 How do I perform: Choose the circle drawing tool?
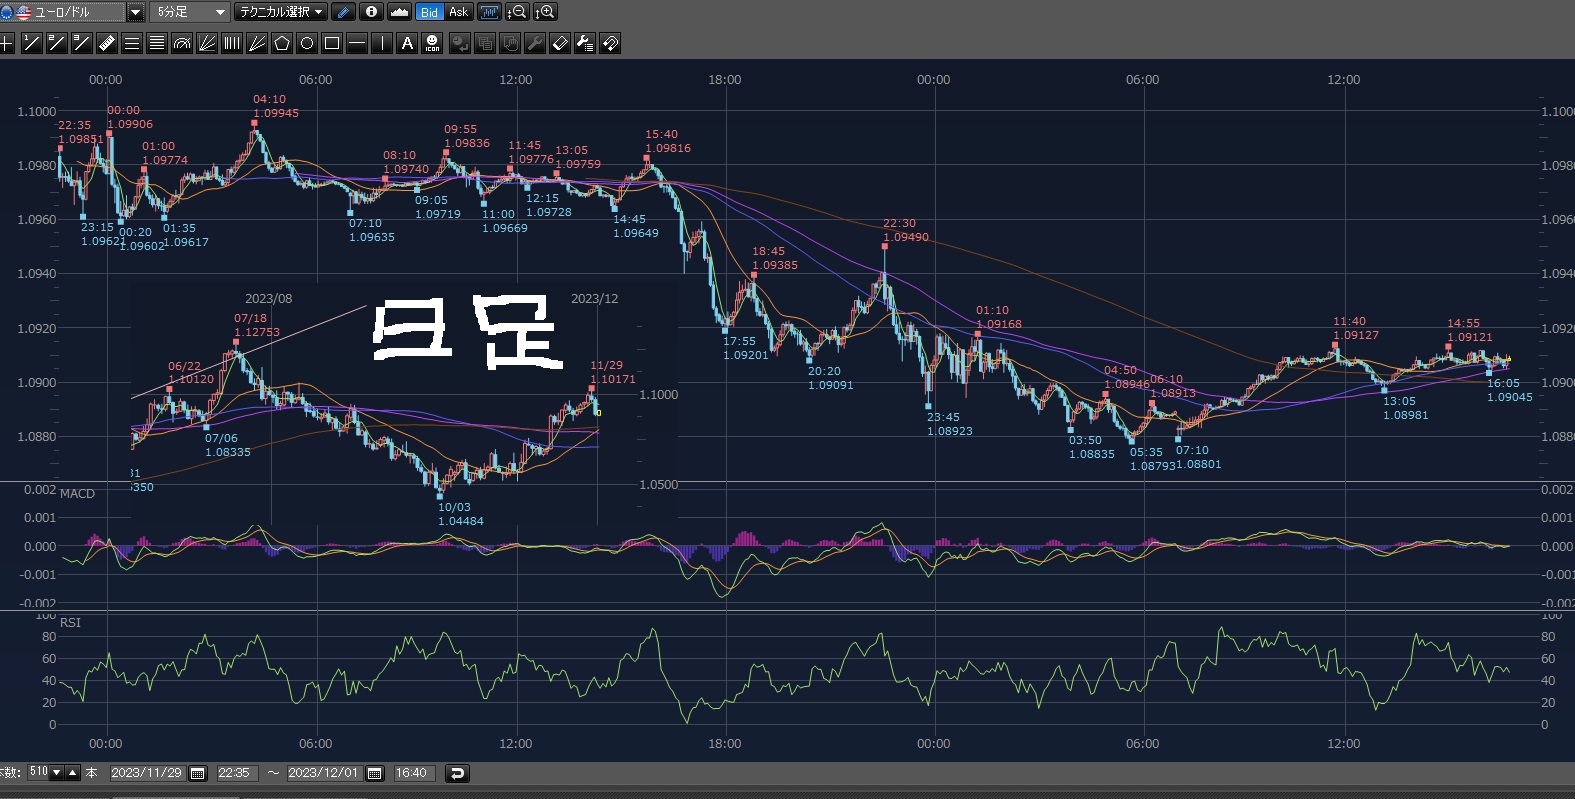tap(307, 43)
